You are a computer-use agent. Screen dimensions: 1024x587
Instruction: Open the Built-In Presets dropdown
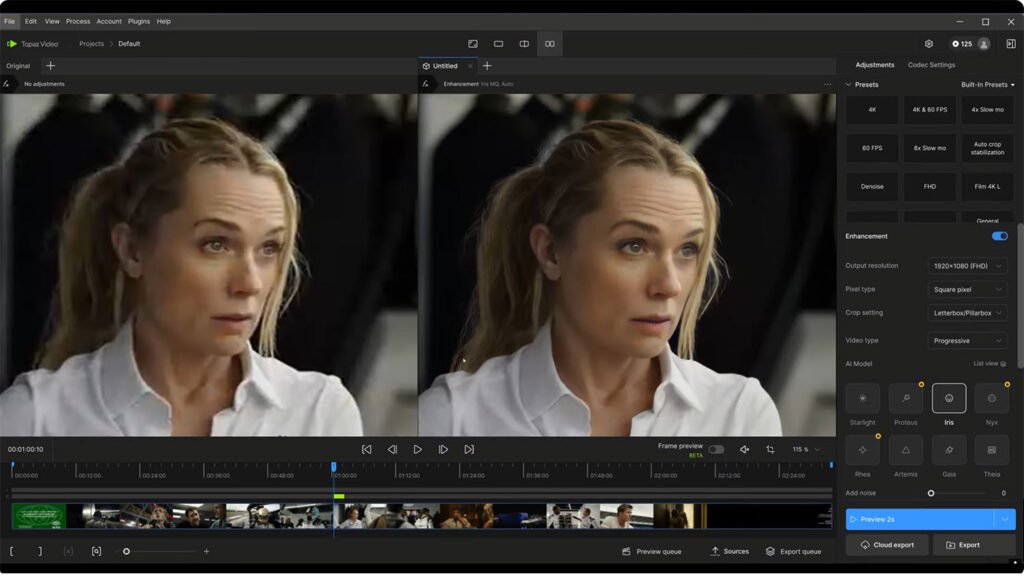[x=987, y=85]
